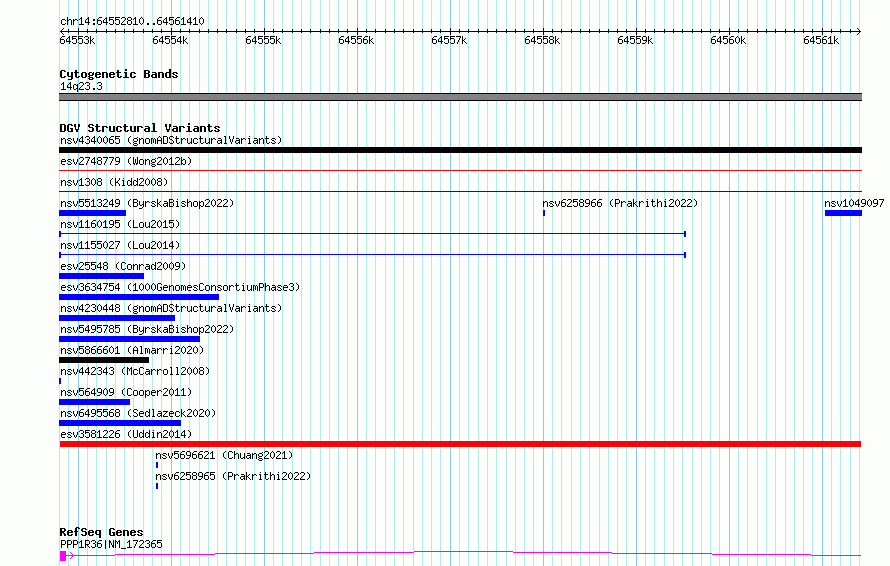Click the thick red bar of esv3581226
The image size is (890, 566).
pyautogui.click(x=460, y=444)
